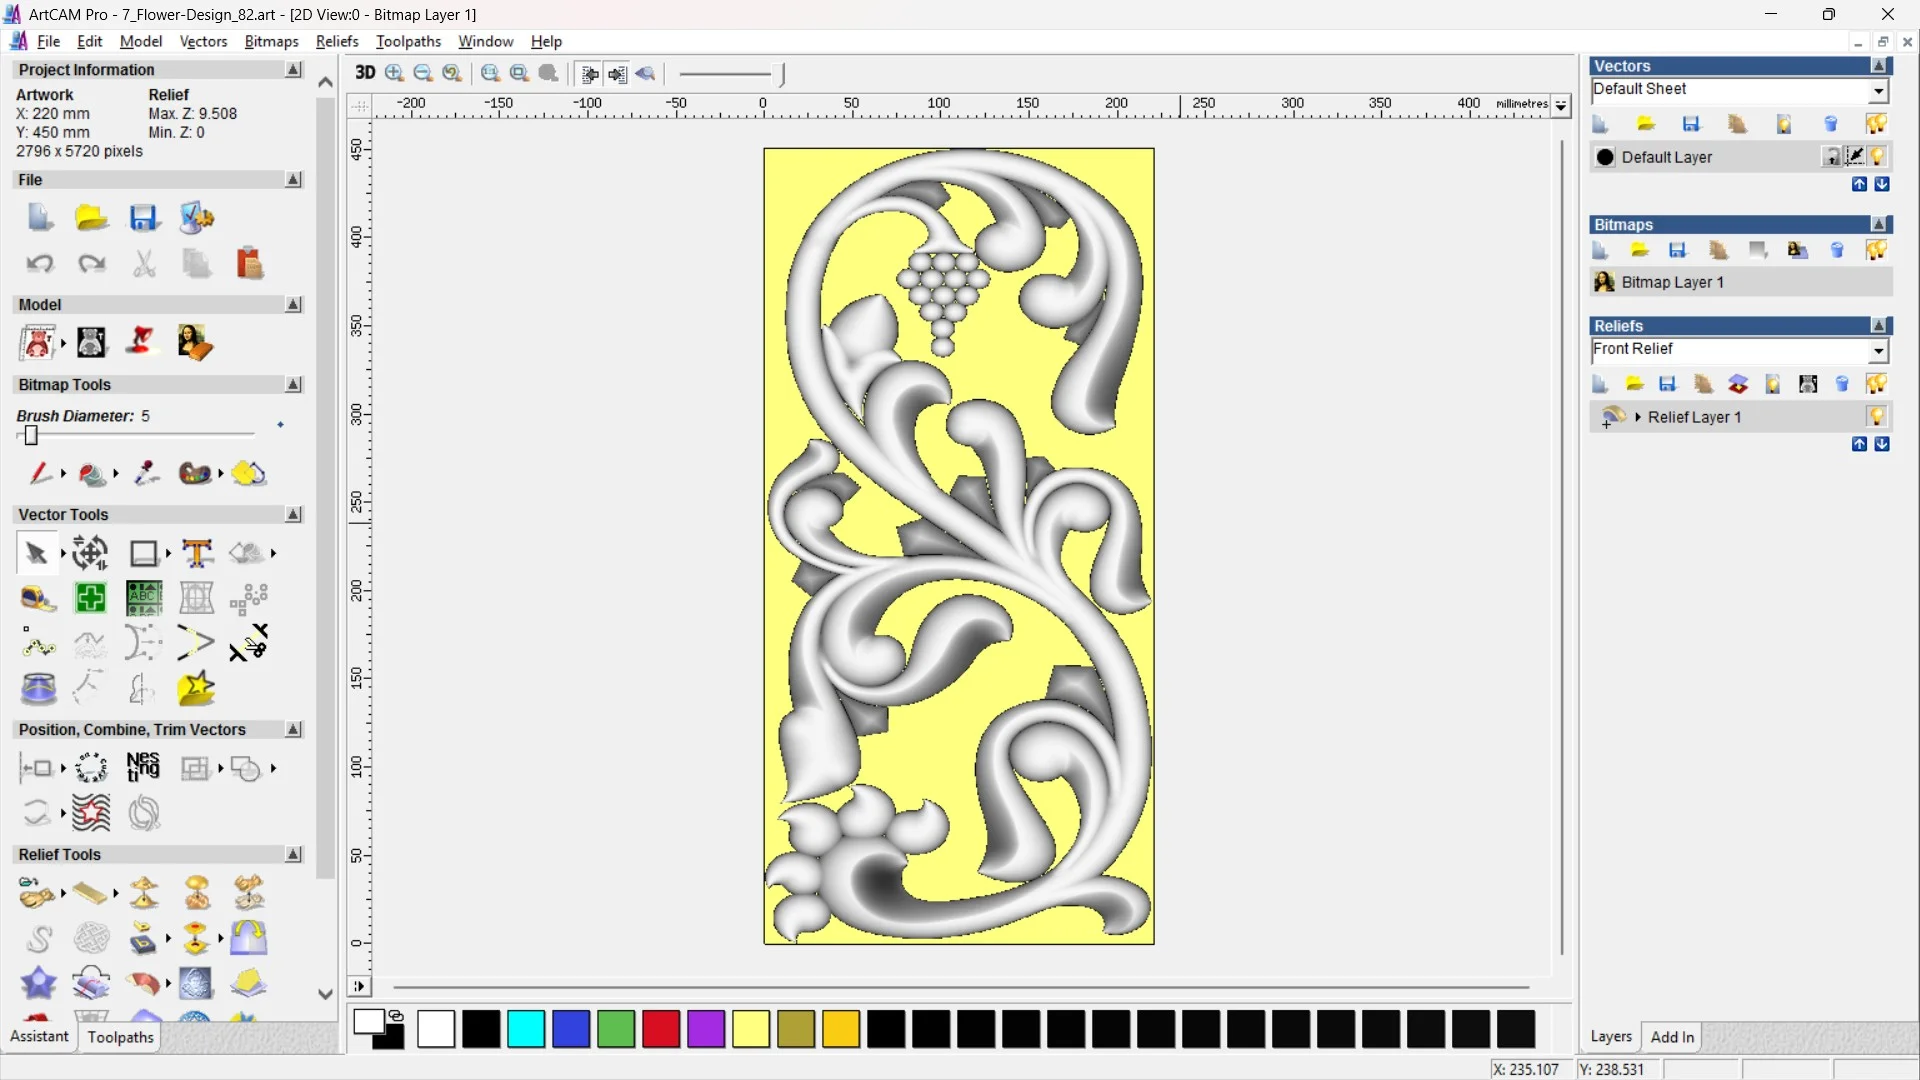Open the Toolpaths menu
1920x1080 pixels.
point(408,41)
